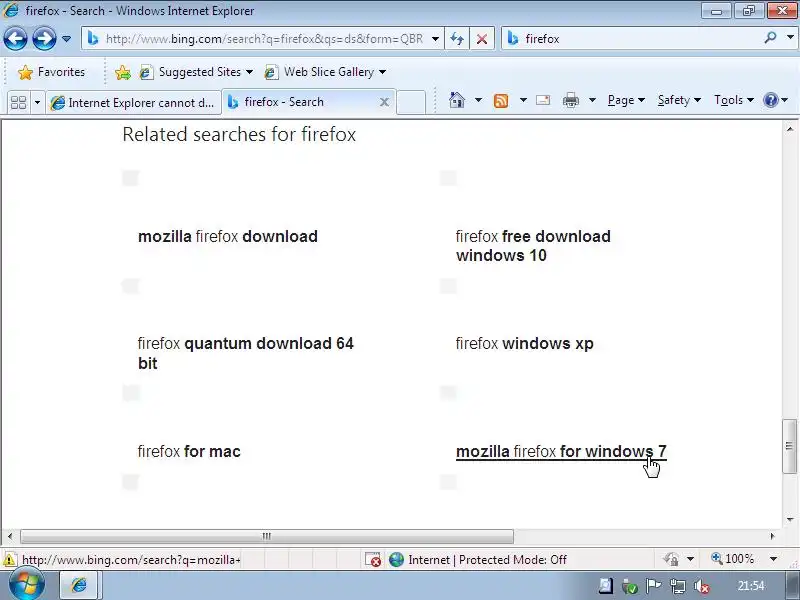Image resolution: width=800 pixels, height=600 pixels.
Task: Open mozilla firefox for windows 7 link
Action: pos(561,452)
